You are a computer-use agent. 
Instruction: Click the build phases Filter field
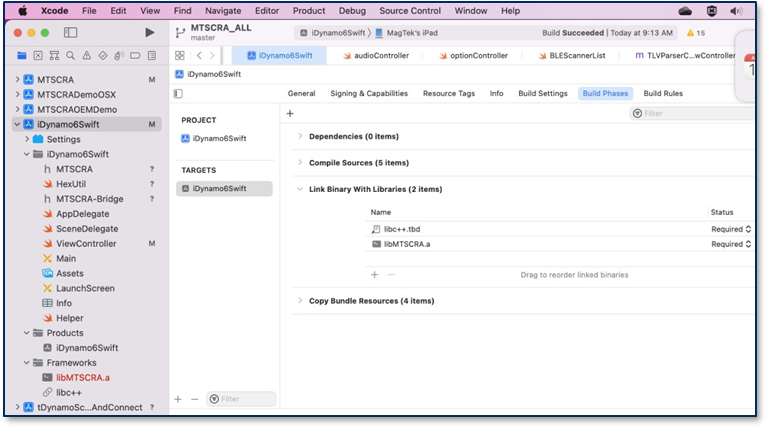[x=692, y=113]
